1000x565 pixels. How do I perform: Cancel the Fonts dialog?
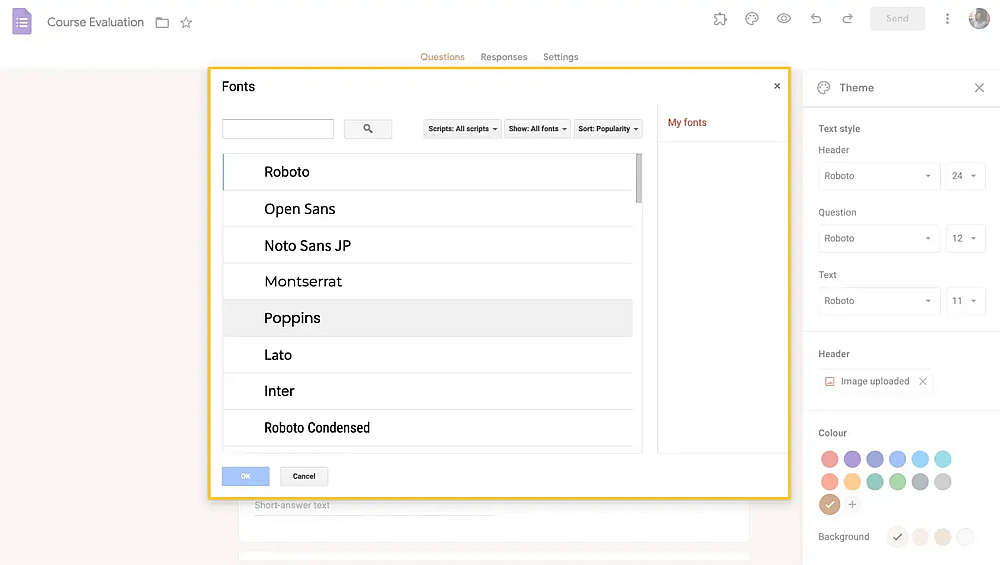304,476
